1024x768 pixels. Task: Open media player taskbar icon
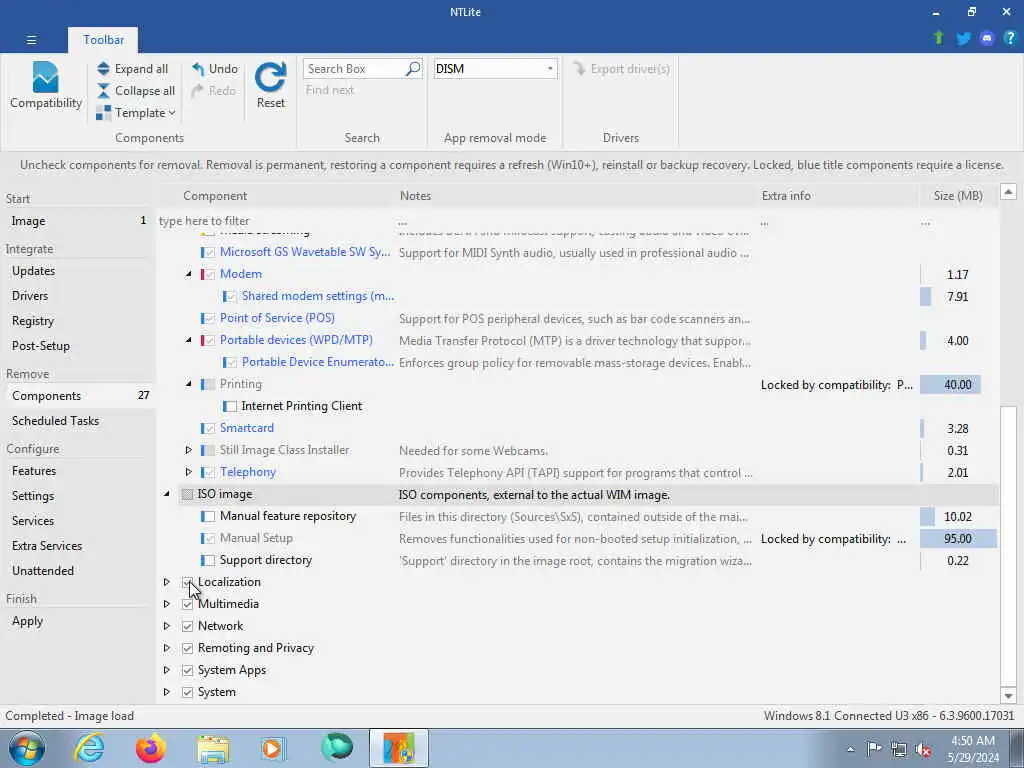coord(273,748)
